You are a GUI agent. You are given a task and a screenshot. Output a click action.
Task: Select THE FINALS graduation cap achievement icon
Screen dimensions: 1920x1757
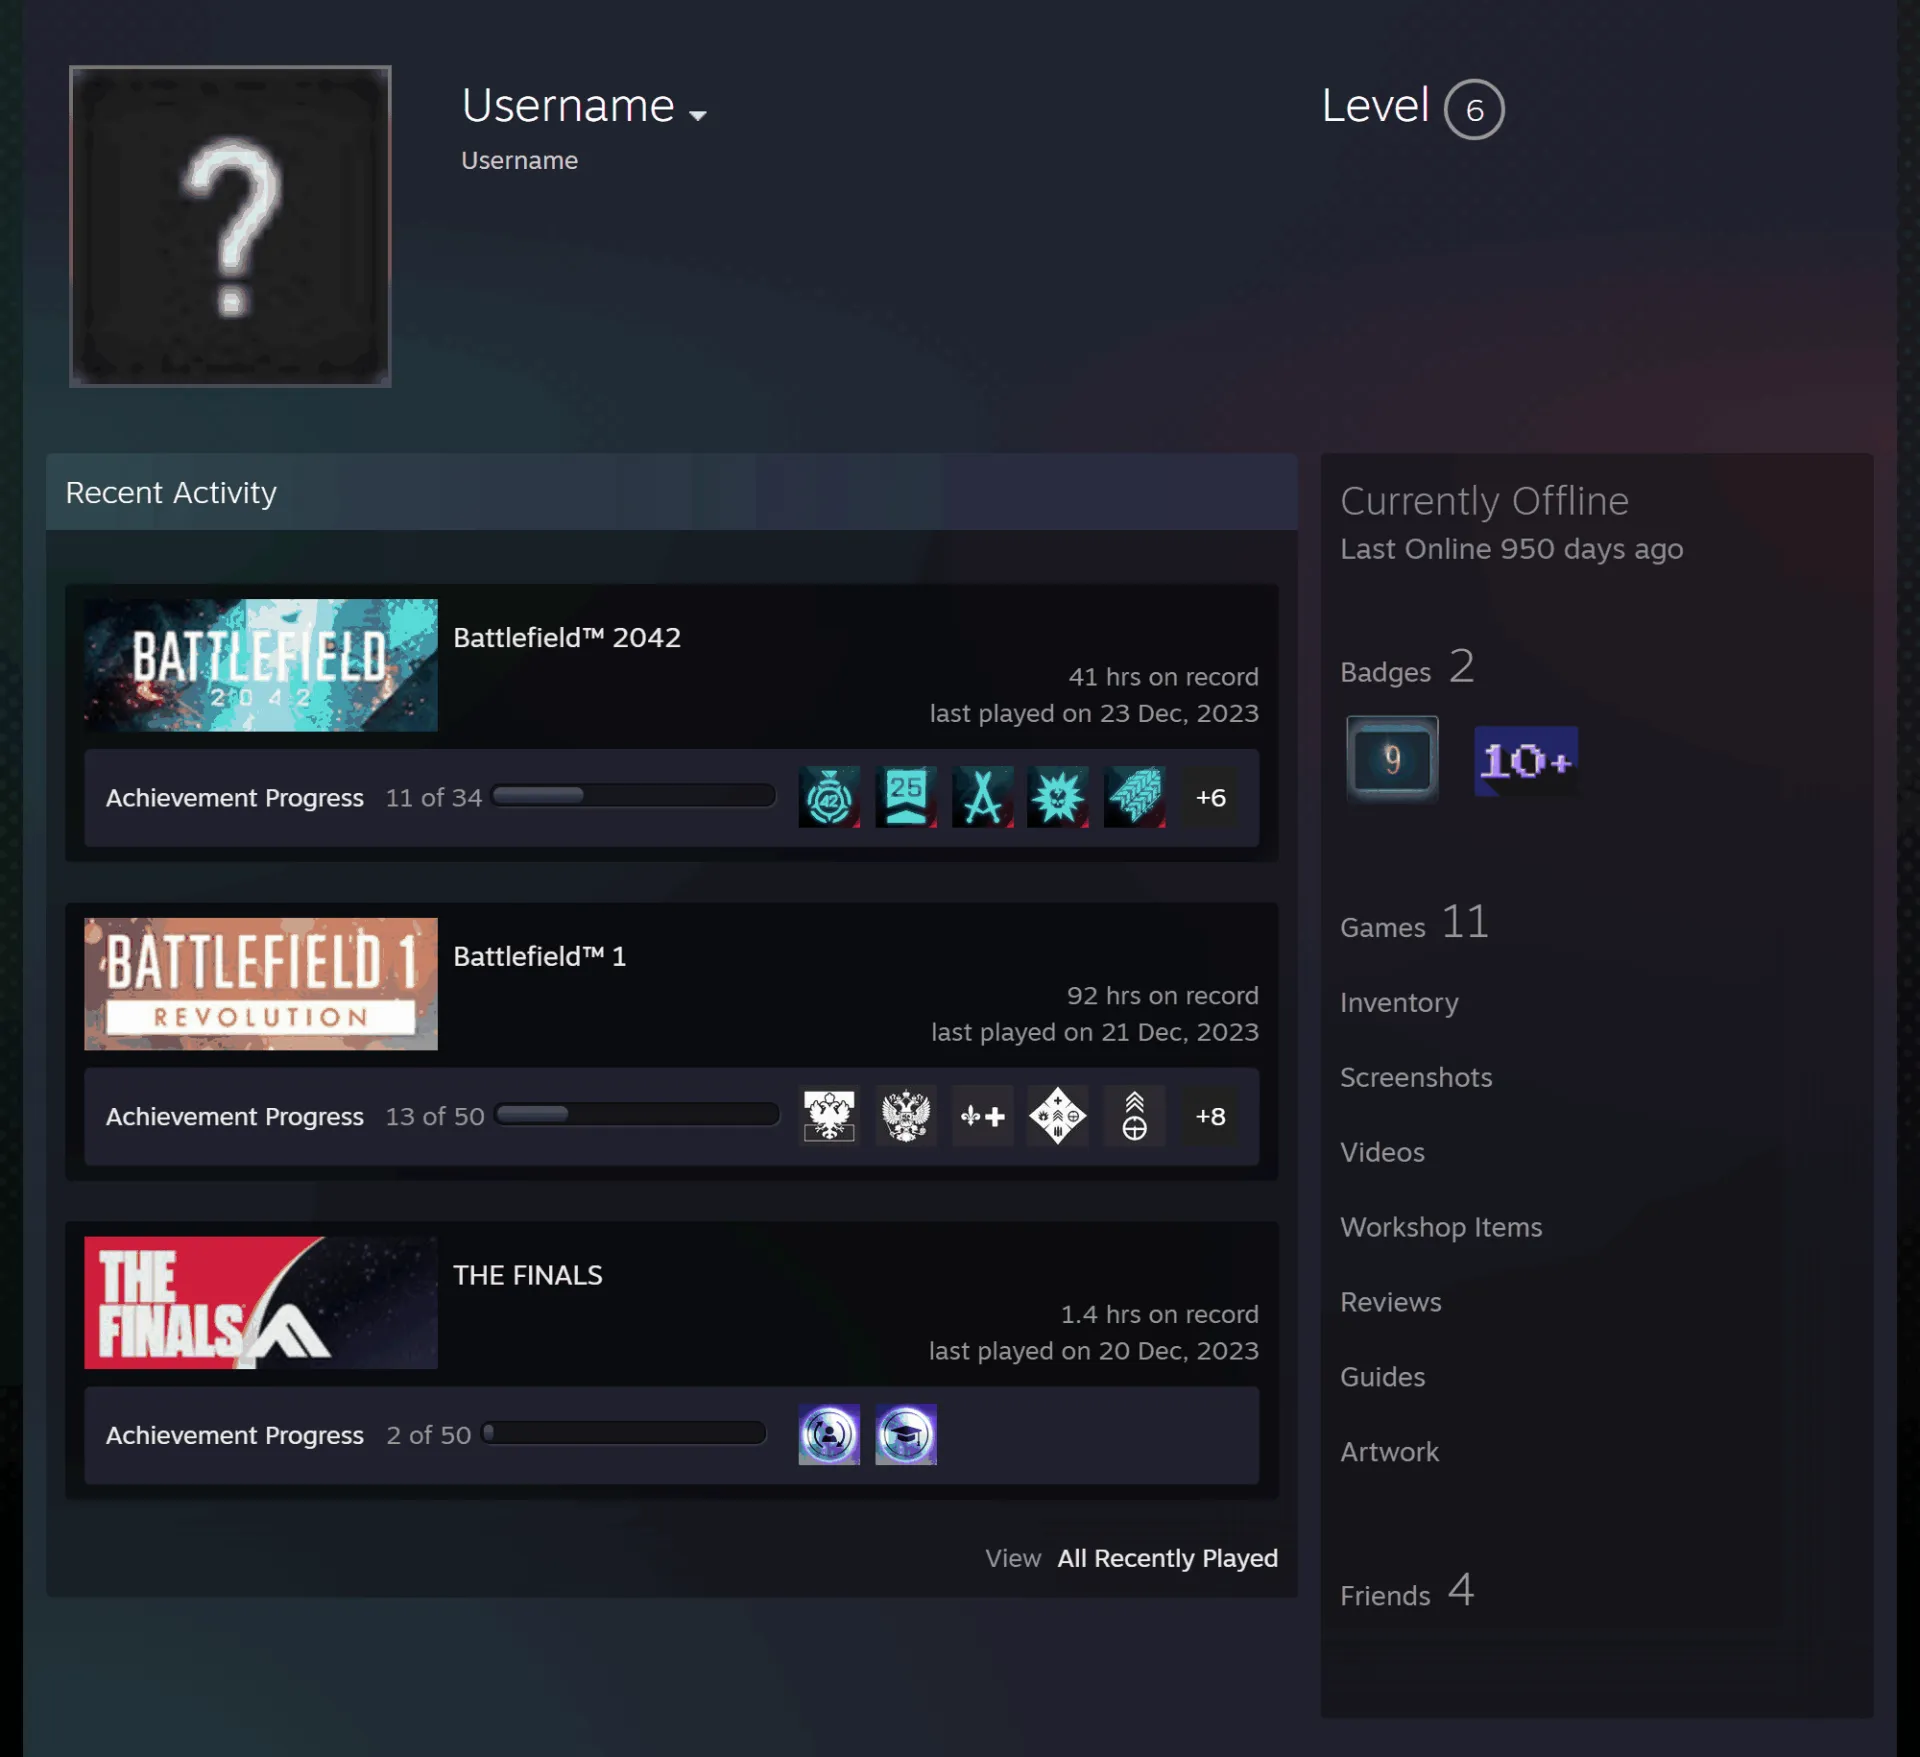point(906,1435)
